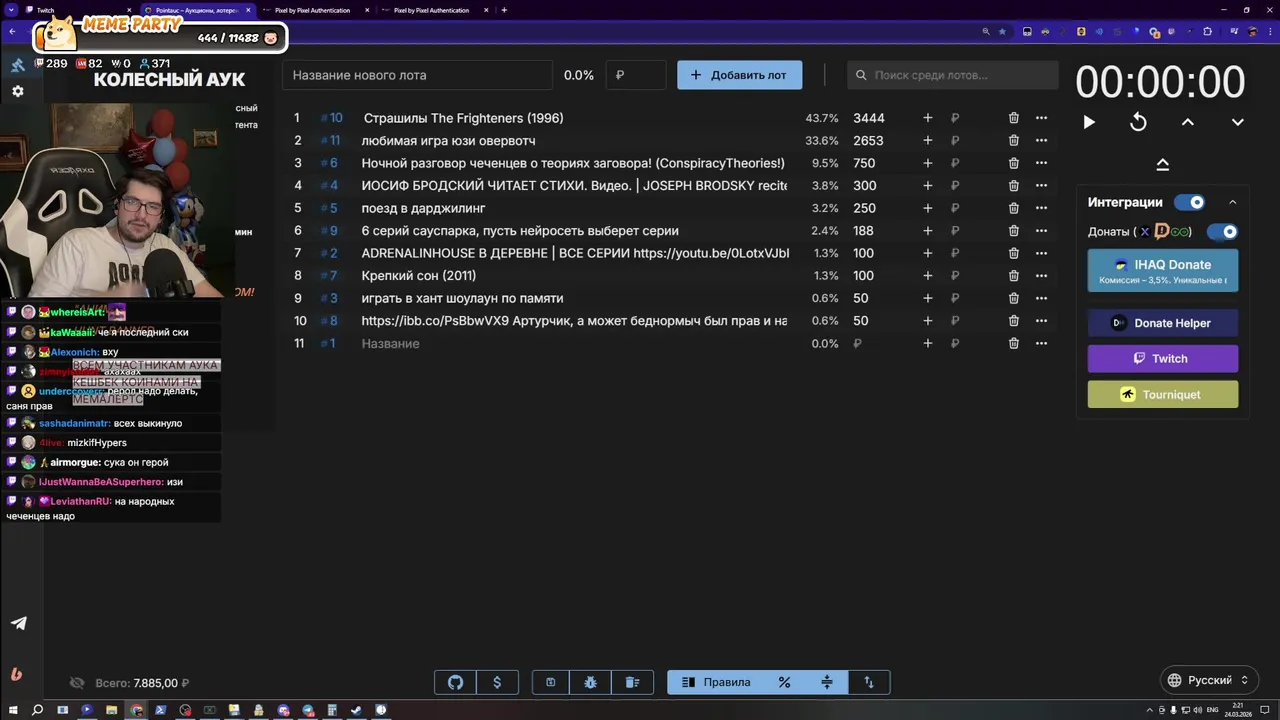Select the lot name играть в хант шоулаун
Viewport: 1280px width, 720px height.
tap(462, 298)
